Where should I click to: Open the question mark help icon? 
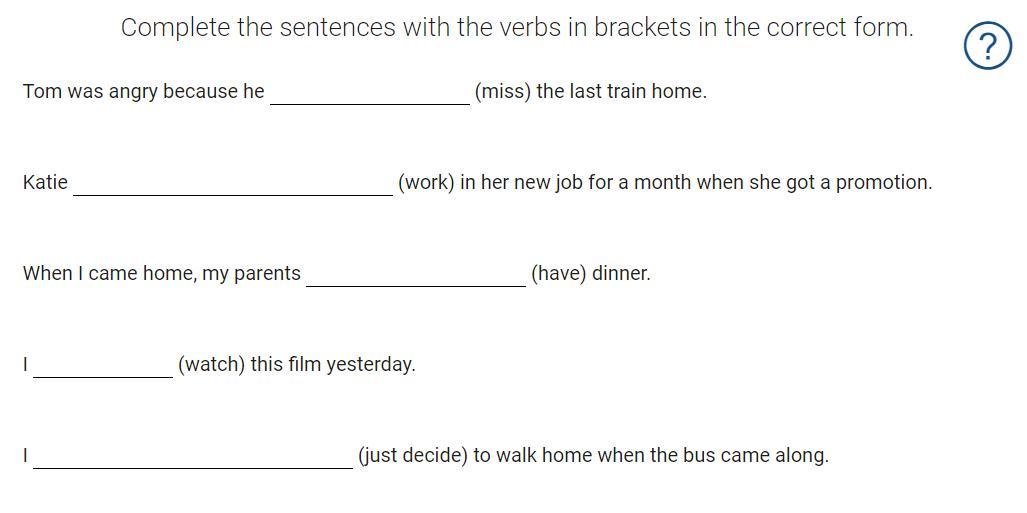[987, 46]
